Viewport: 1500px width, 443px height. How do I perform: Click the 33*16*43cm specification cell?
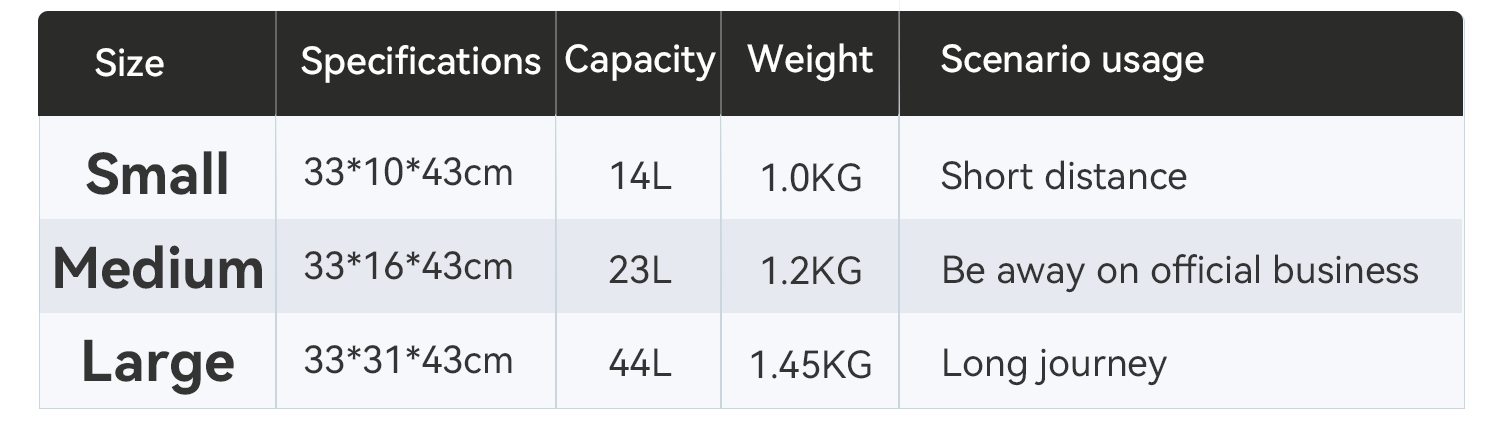[408, 266]
